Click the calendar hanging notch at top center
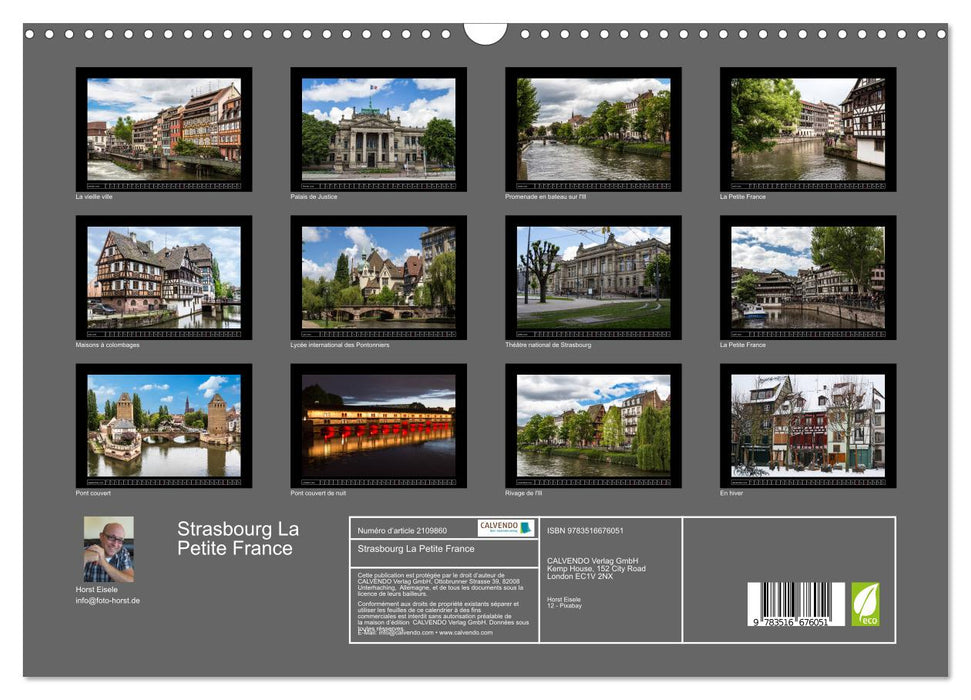 (x=485, y=33)
